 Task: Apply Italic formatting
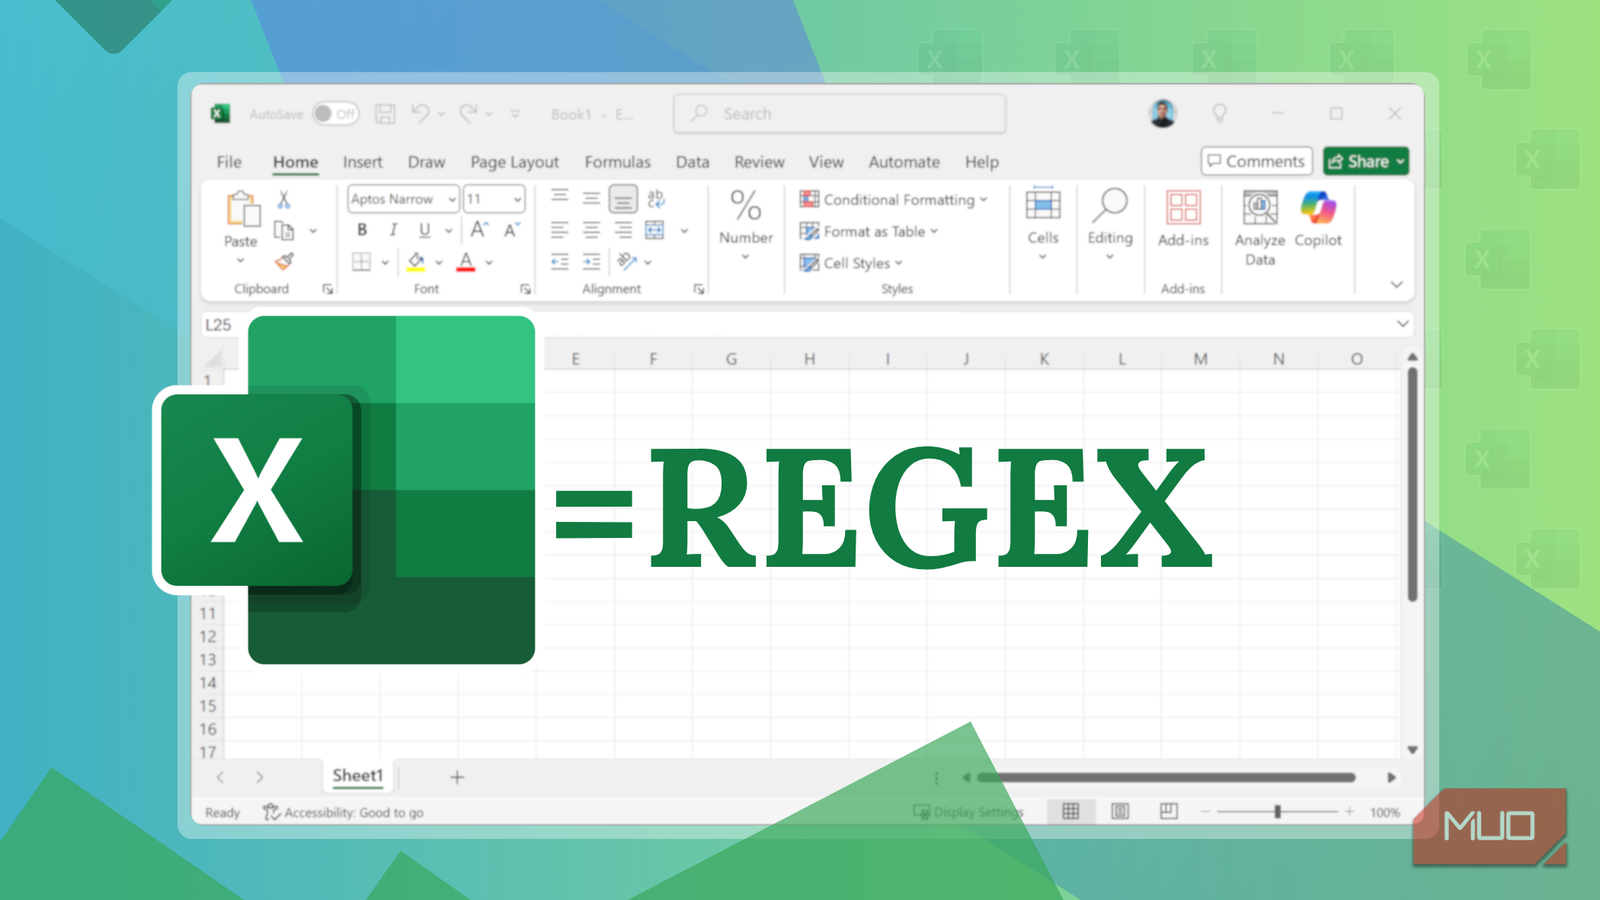(393, 230)
